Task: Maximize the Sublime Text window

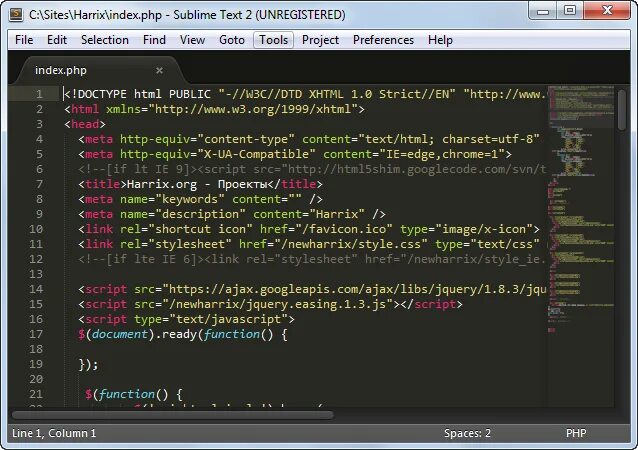Action: point(570,11)
